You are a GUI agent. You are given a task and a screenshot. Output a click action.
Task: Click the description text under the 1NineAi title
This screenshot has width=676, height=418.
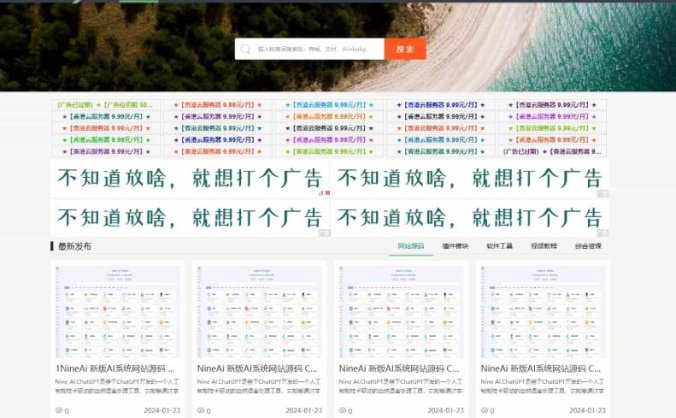117,386
